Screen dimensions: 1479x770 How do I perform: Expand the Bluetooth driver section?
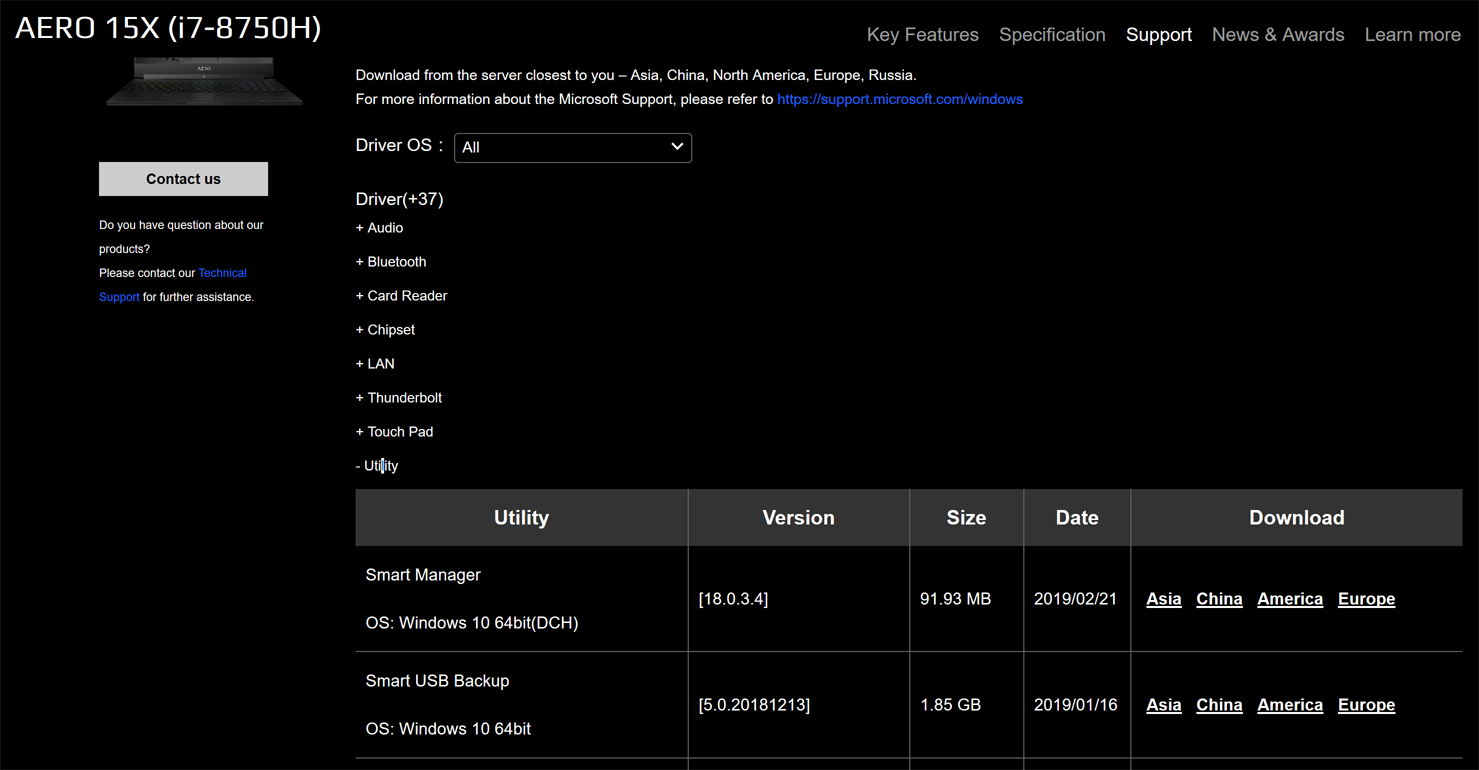(391, 262)
